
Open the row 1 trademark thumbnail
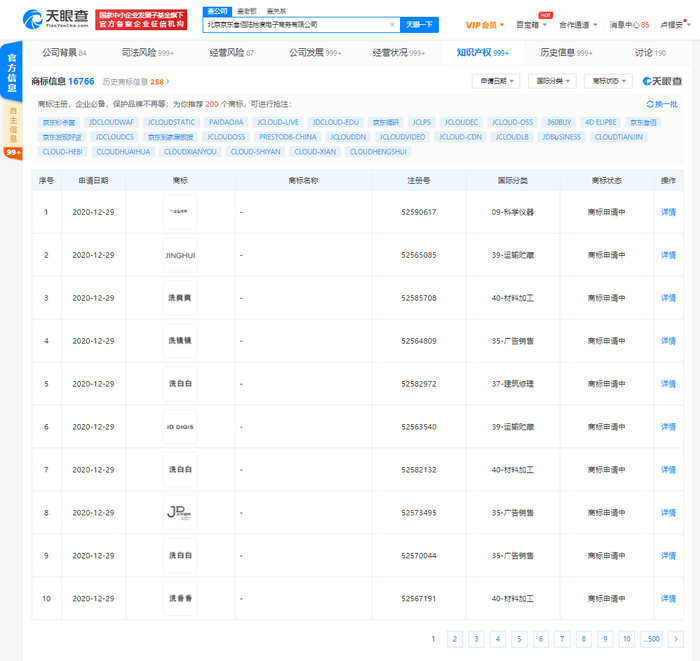pos(180,212)
